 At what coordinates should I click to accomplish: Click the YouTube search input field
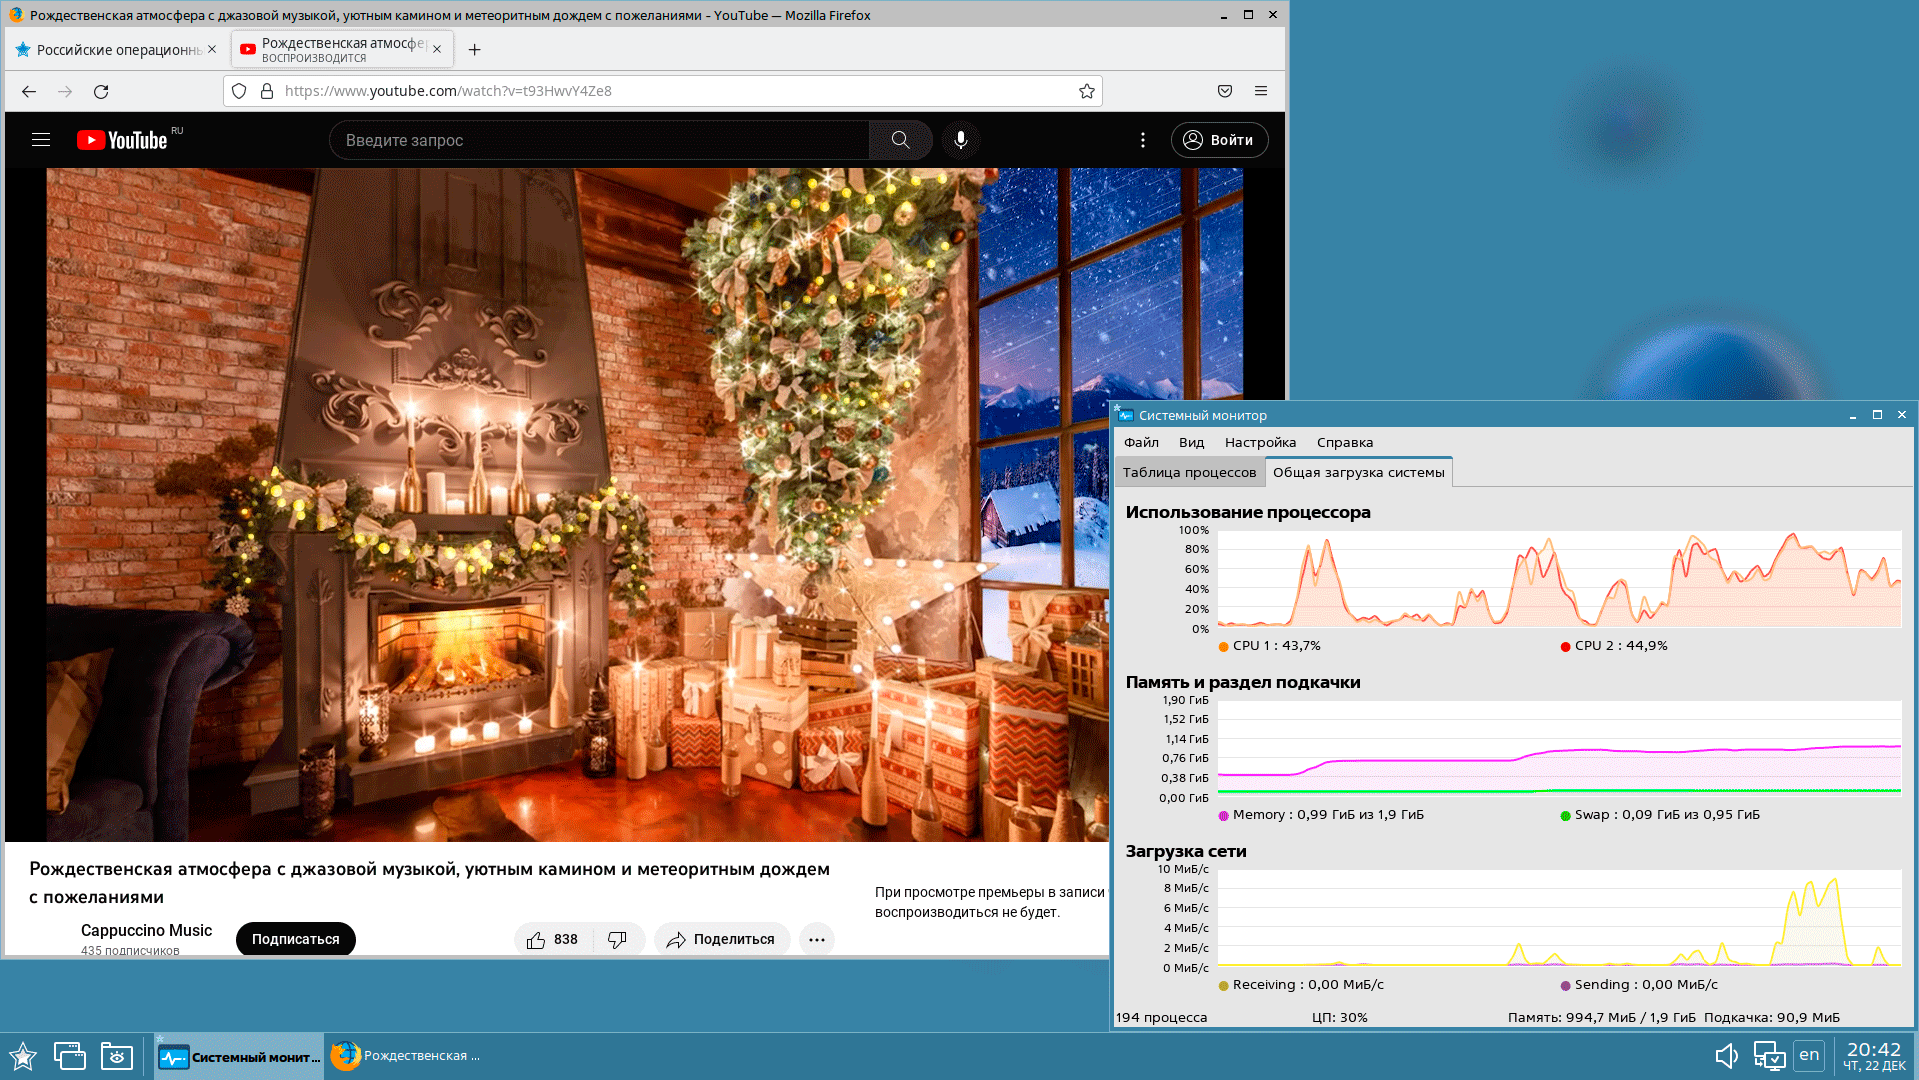pyautogui.click(x=600, y=140)
